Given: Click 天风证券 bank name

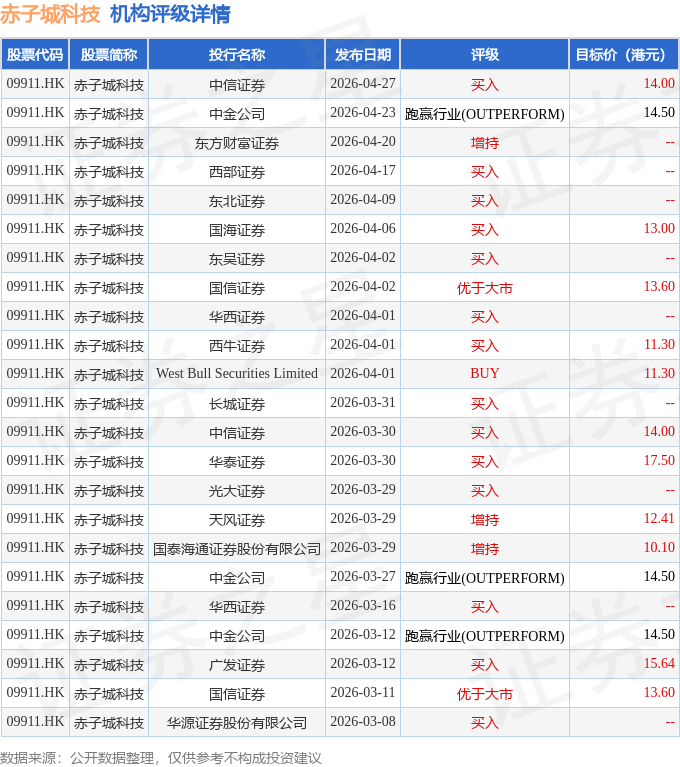Looking at the screenshot, I should 237,520.
